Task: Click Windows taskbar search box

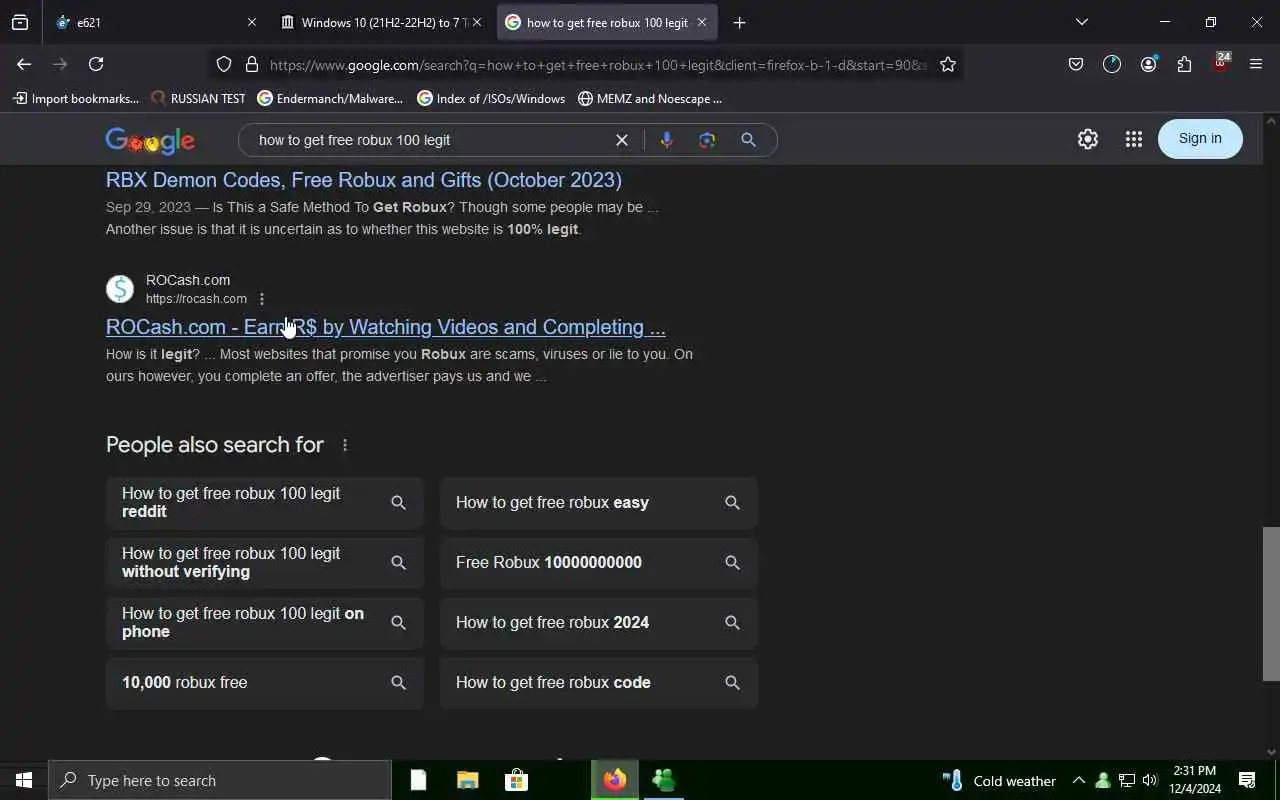Action: pos(220,780)
